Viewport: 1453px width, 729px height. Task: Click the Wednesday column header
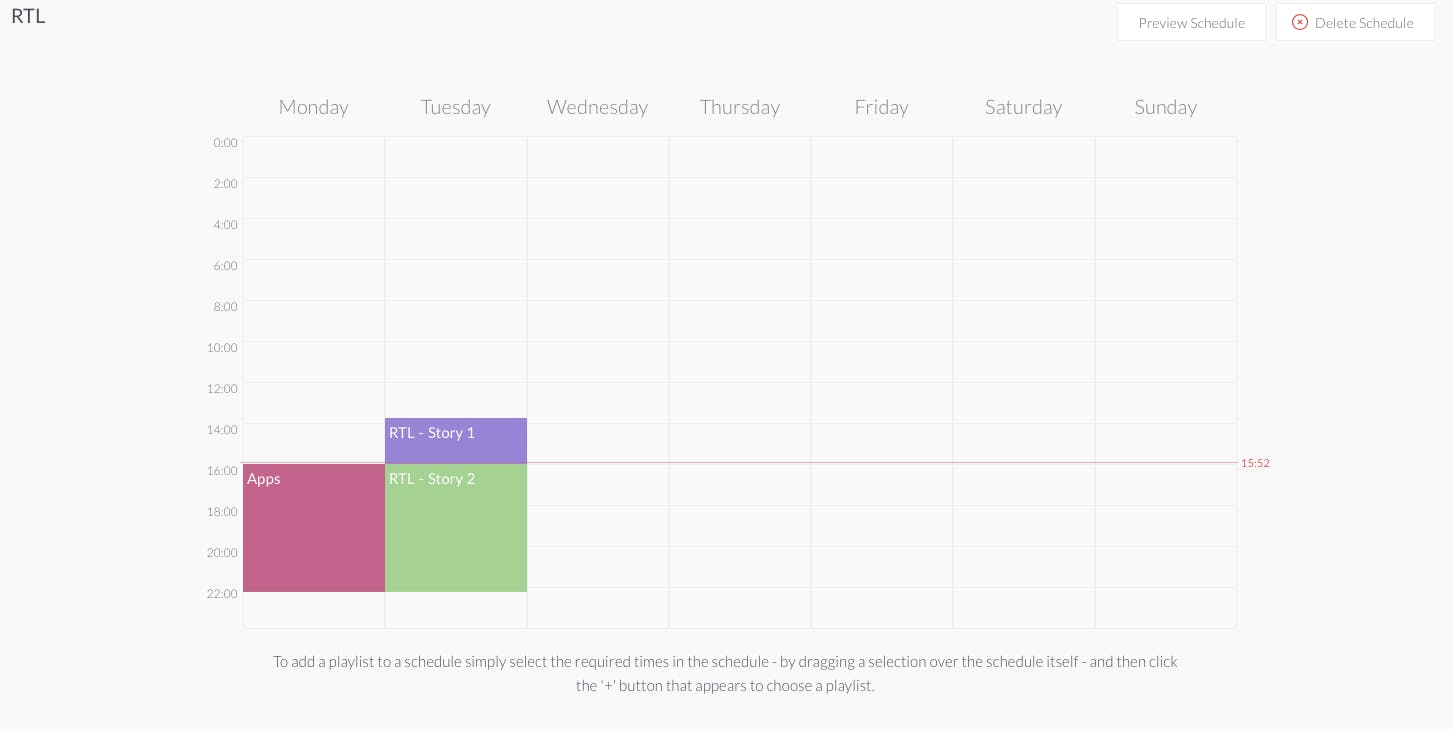click(x=598, y=107)
